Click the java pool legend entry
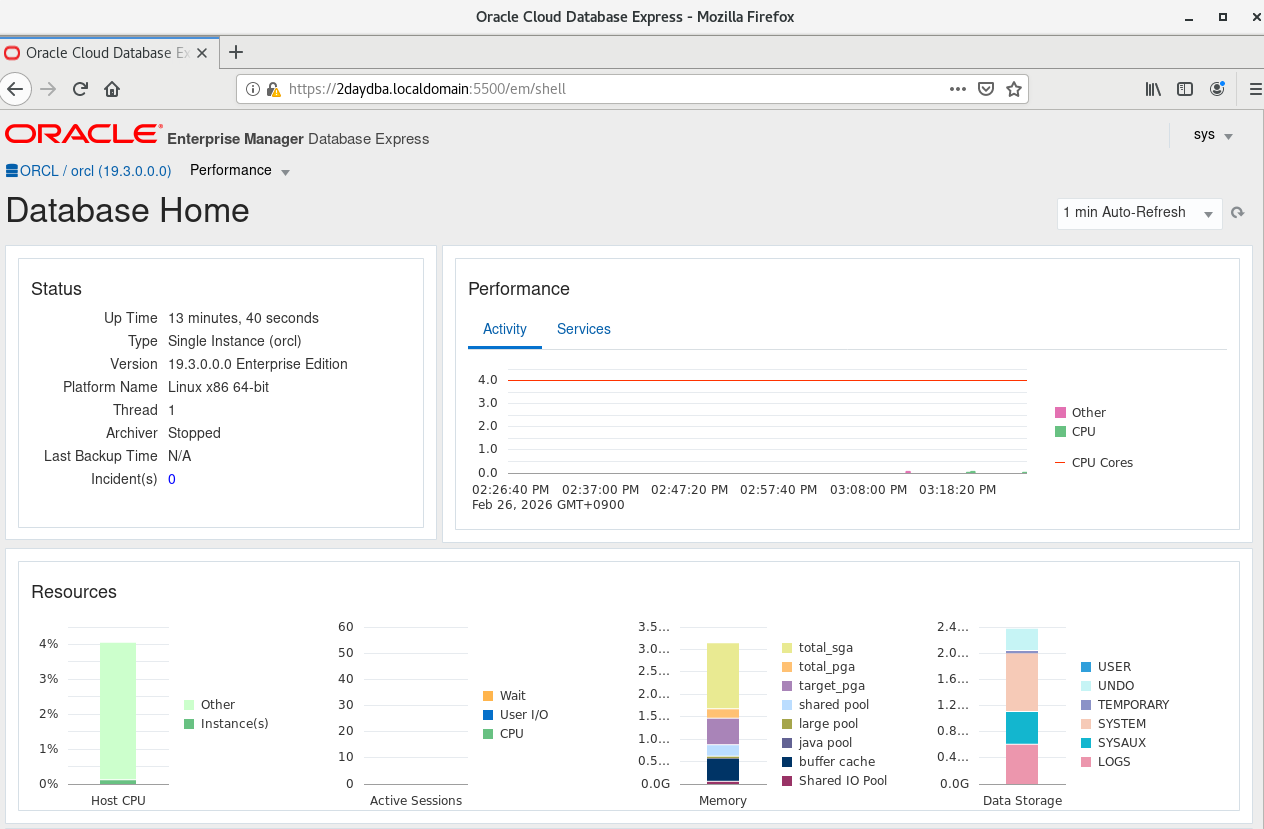The height and width of the screenshot is (829, 1264). coord(817,743)
